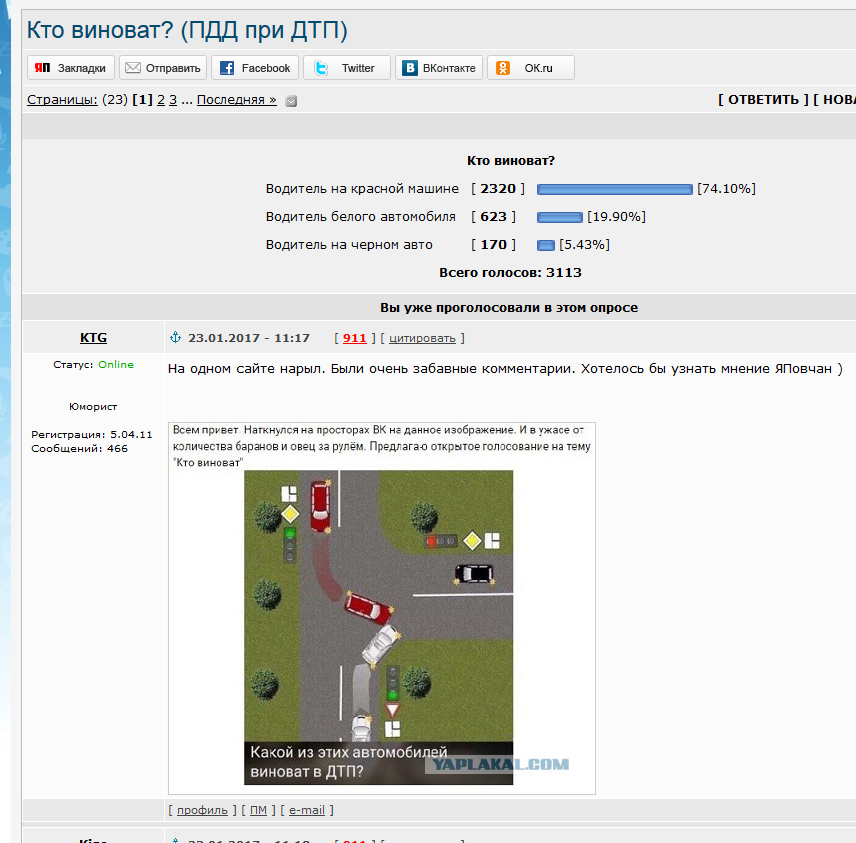The height and width of the screenshot is (843, 856).
Task: Quote KTG's post with цитировать
Action: (x=422, y=338)
